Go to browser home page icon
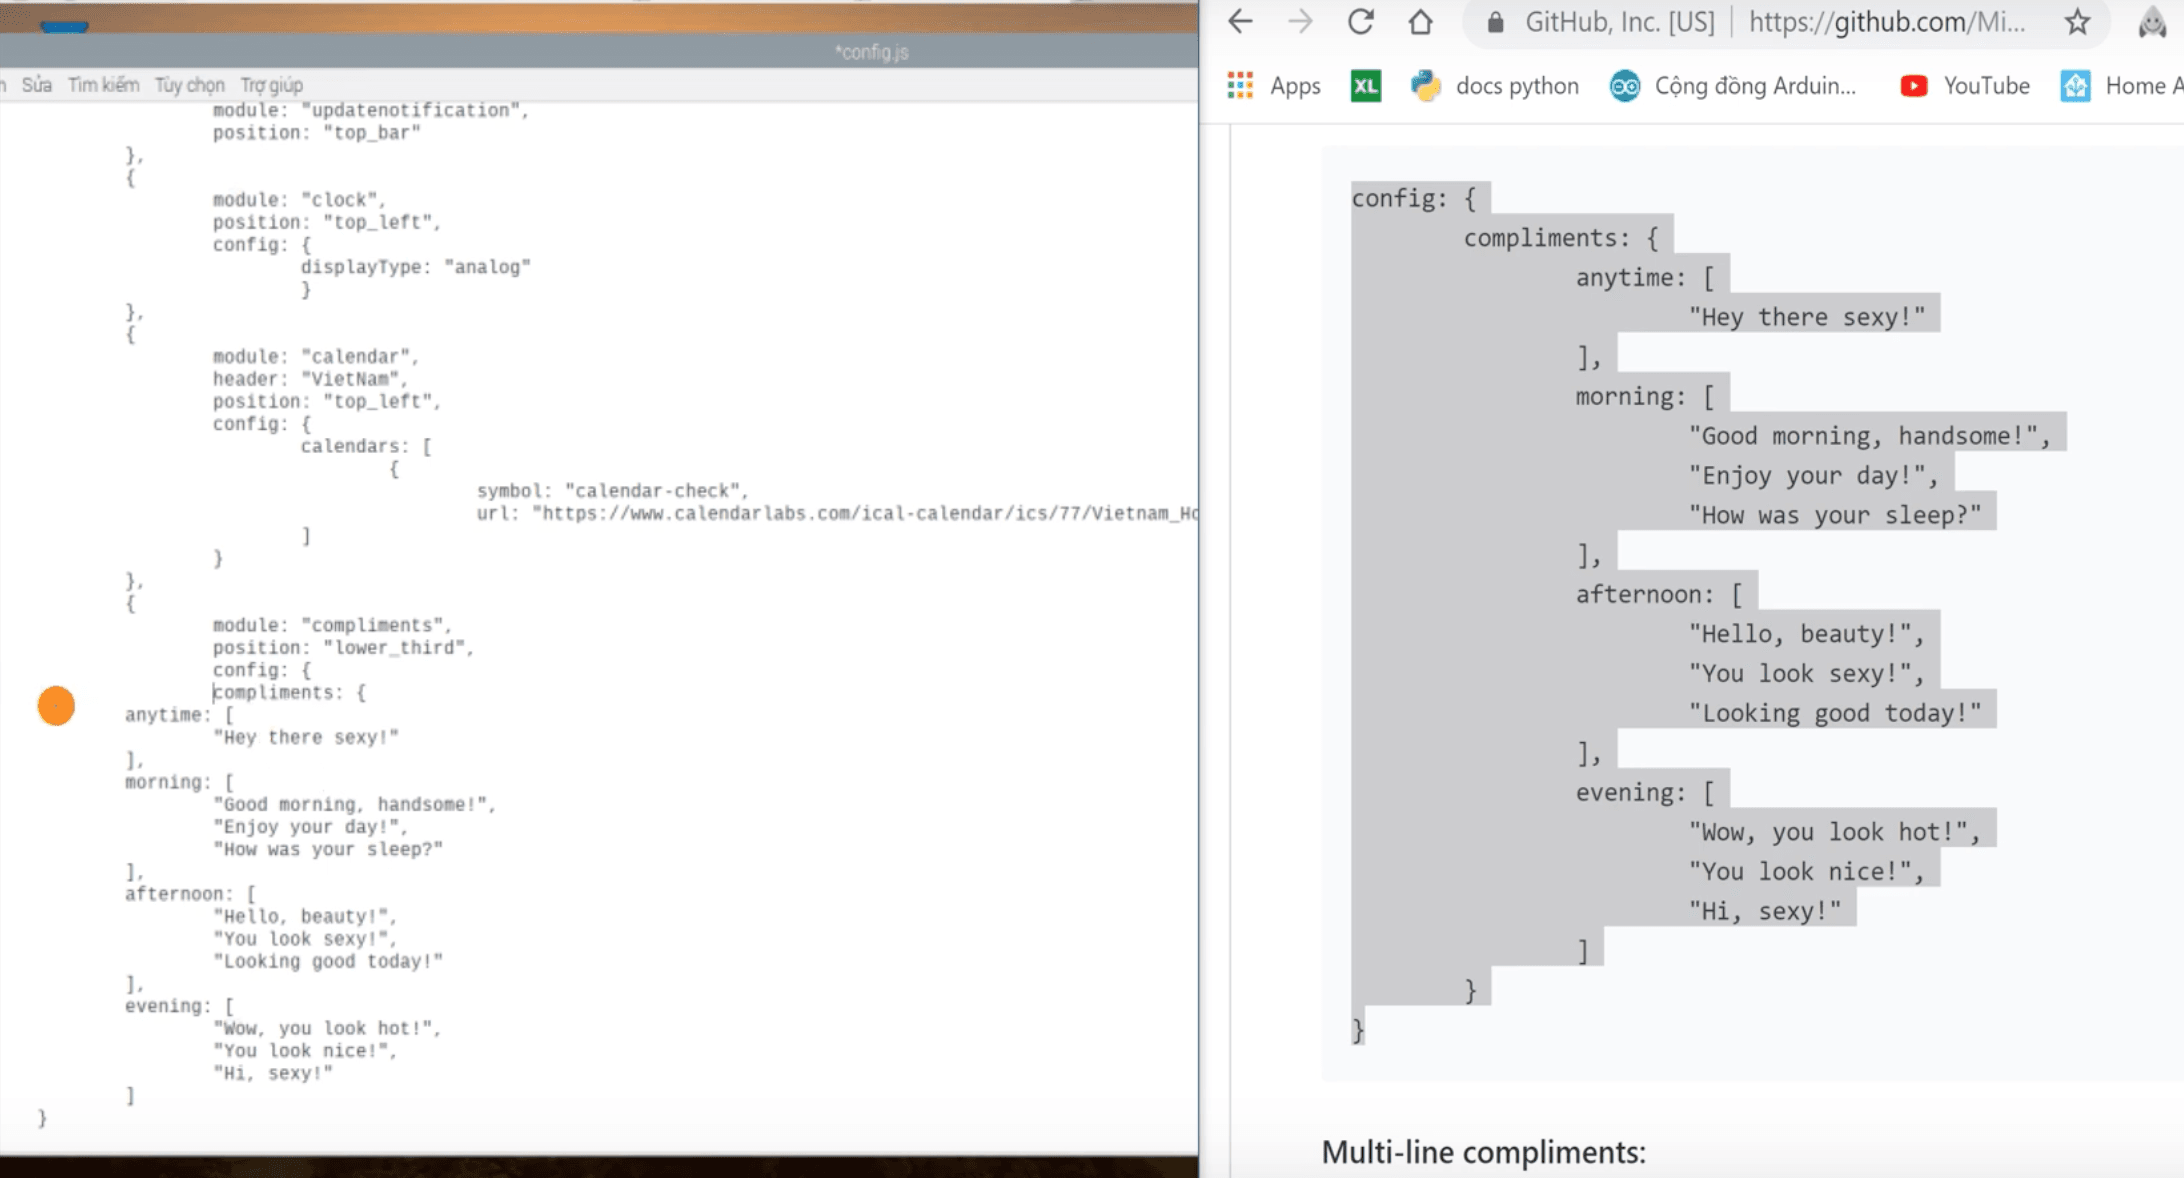 pos(1420,22)
